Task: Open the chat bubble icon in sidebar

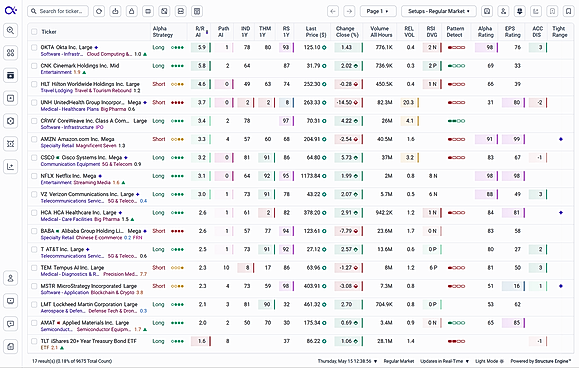Action: (11, 324)
